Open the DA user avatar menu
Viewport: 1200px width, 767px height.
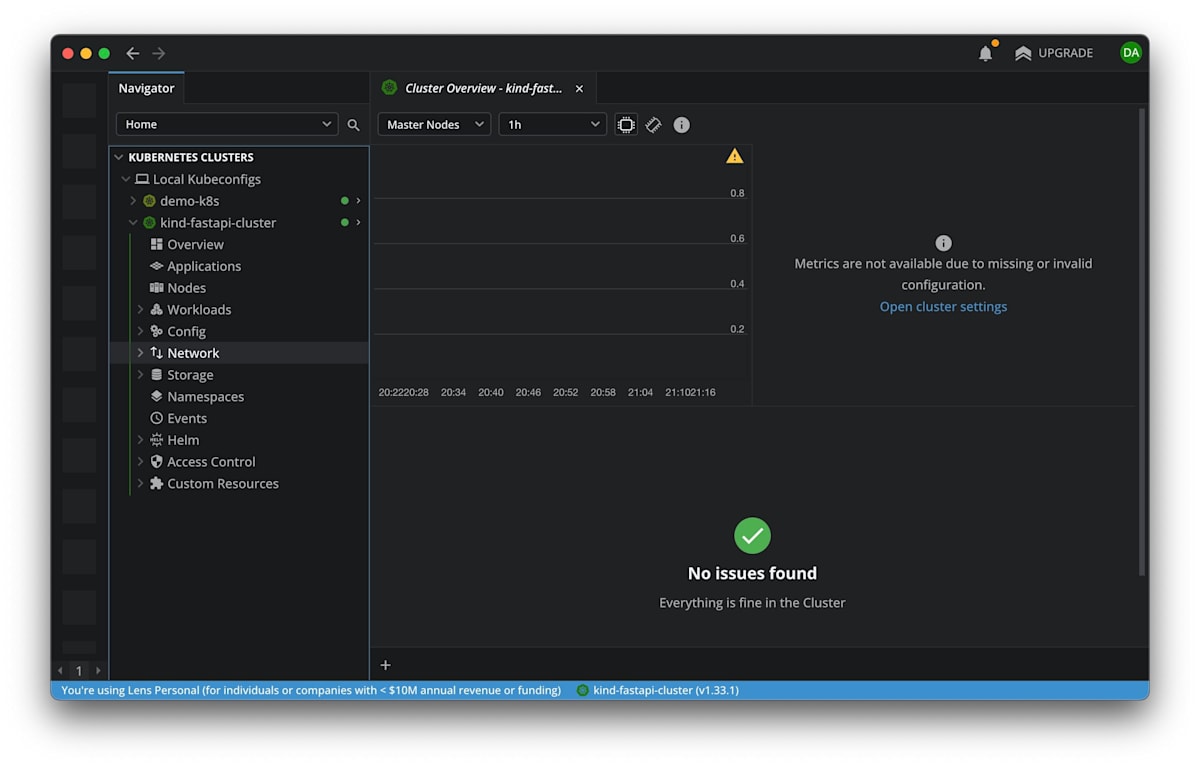(1130, 53)
